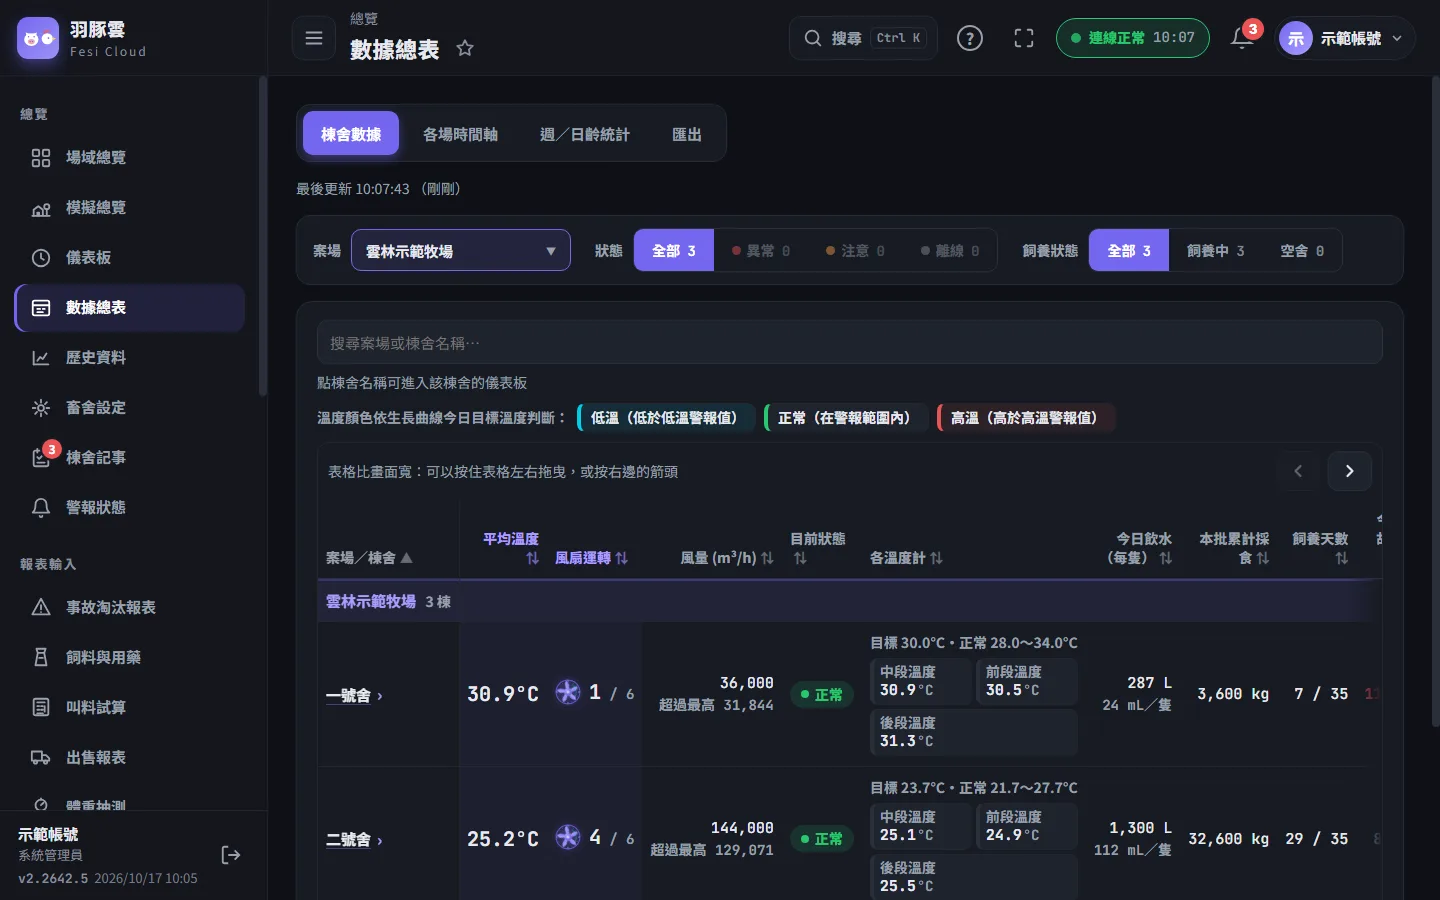The height and width of the screenshot is (900, 1440).
Task: Click the 連線正常 status button
Action: 1133,38
